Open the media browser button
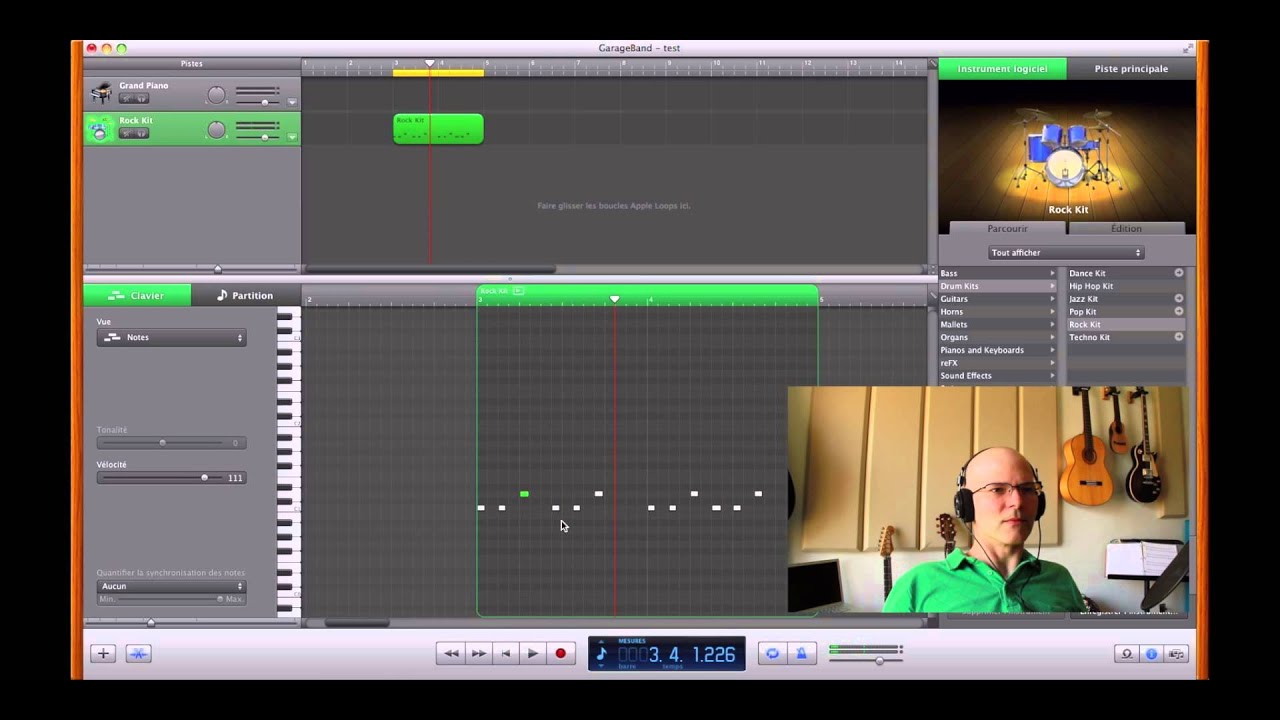1280x720 pixels. (x=1176, y=654)
